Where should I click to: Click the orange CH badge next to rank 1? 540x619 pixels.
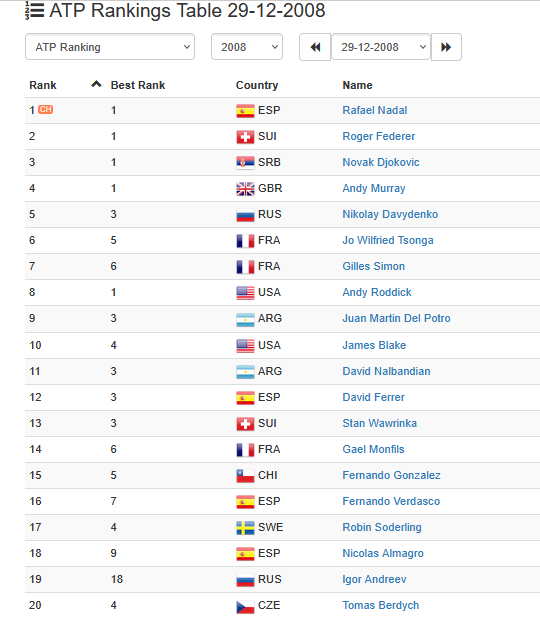45,109
